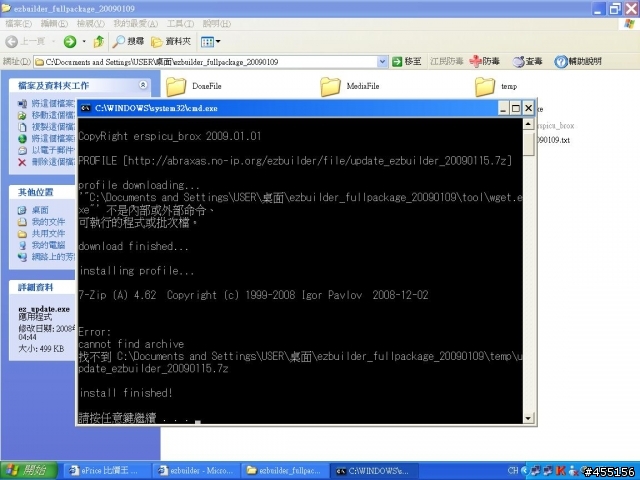The image size is (640, 480).
Task: Click publish this file to web link
Action: [x=47, y=139]
